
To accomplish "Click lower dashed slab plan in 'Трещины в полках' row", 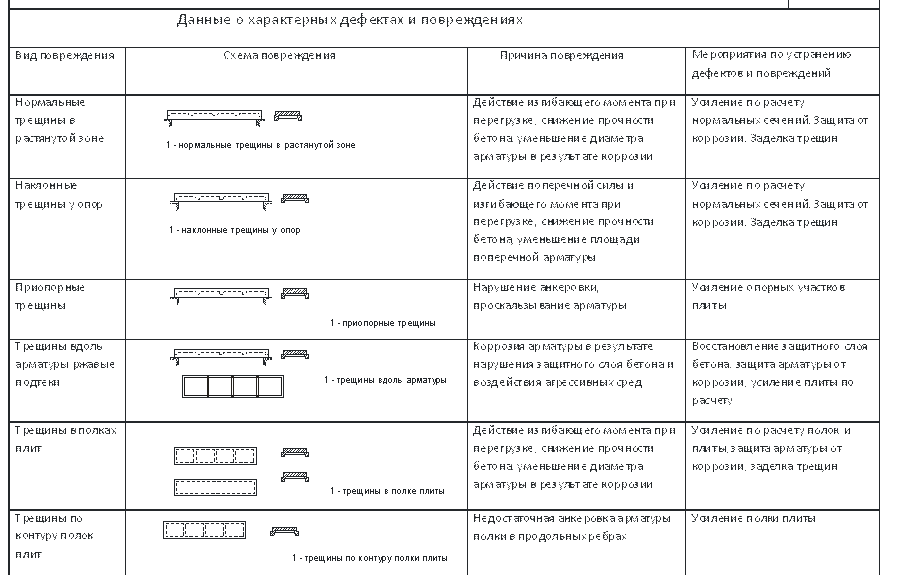I will [x=215, y=487].
